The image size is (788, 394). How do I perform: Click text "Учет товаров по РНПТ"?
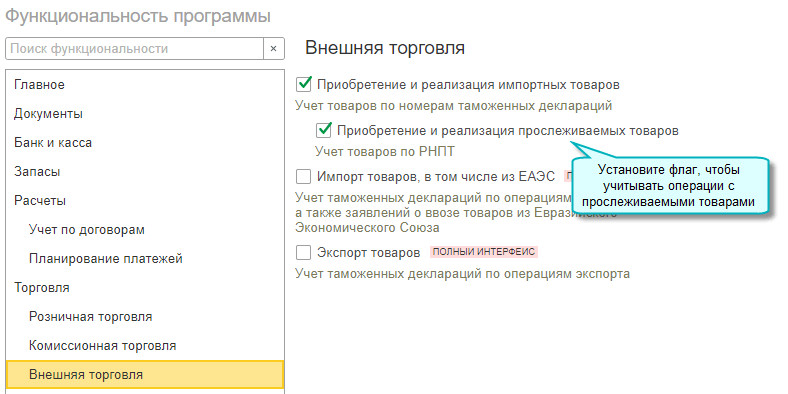click(385, 152)
